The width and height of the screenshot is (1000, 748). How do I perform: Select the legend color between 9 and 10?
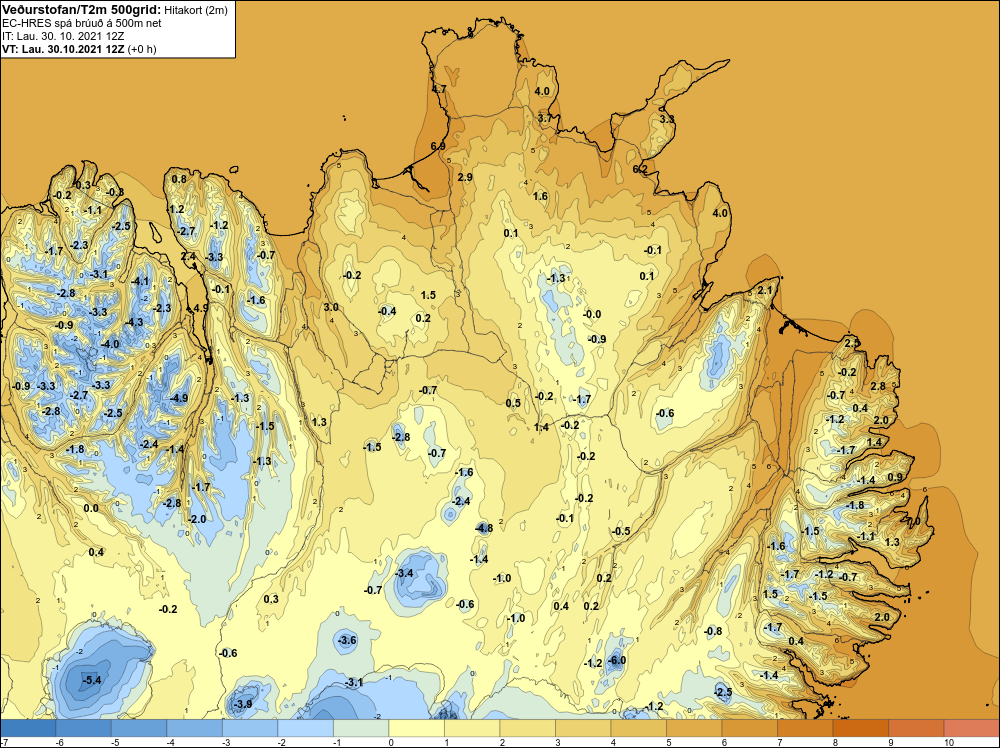coord(916,728)
